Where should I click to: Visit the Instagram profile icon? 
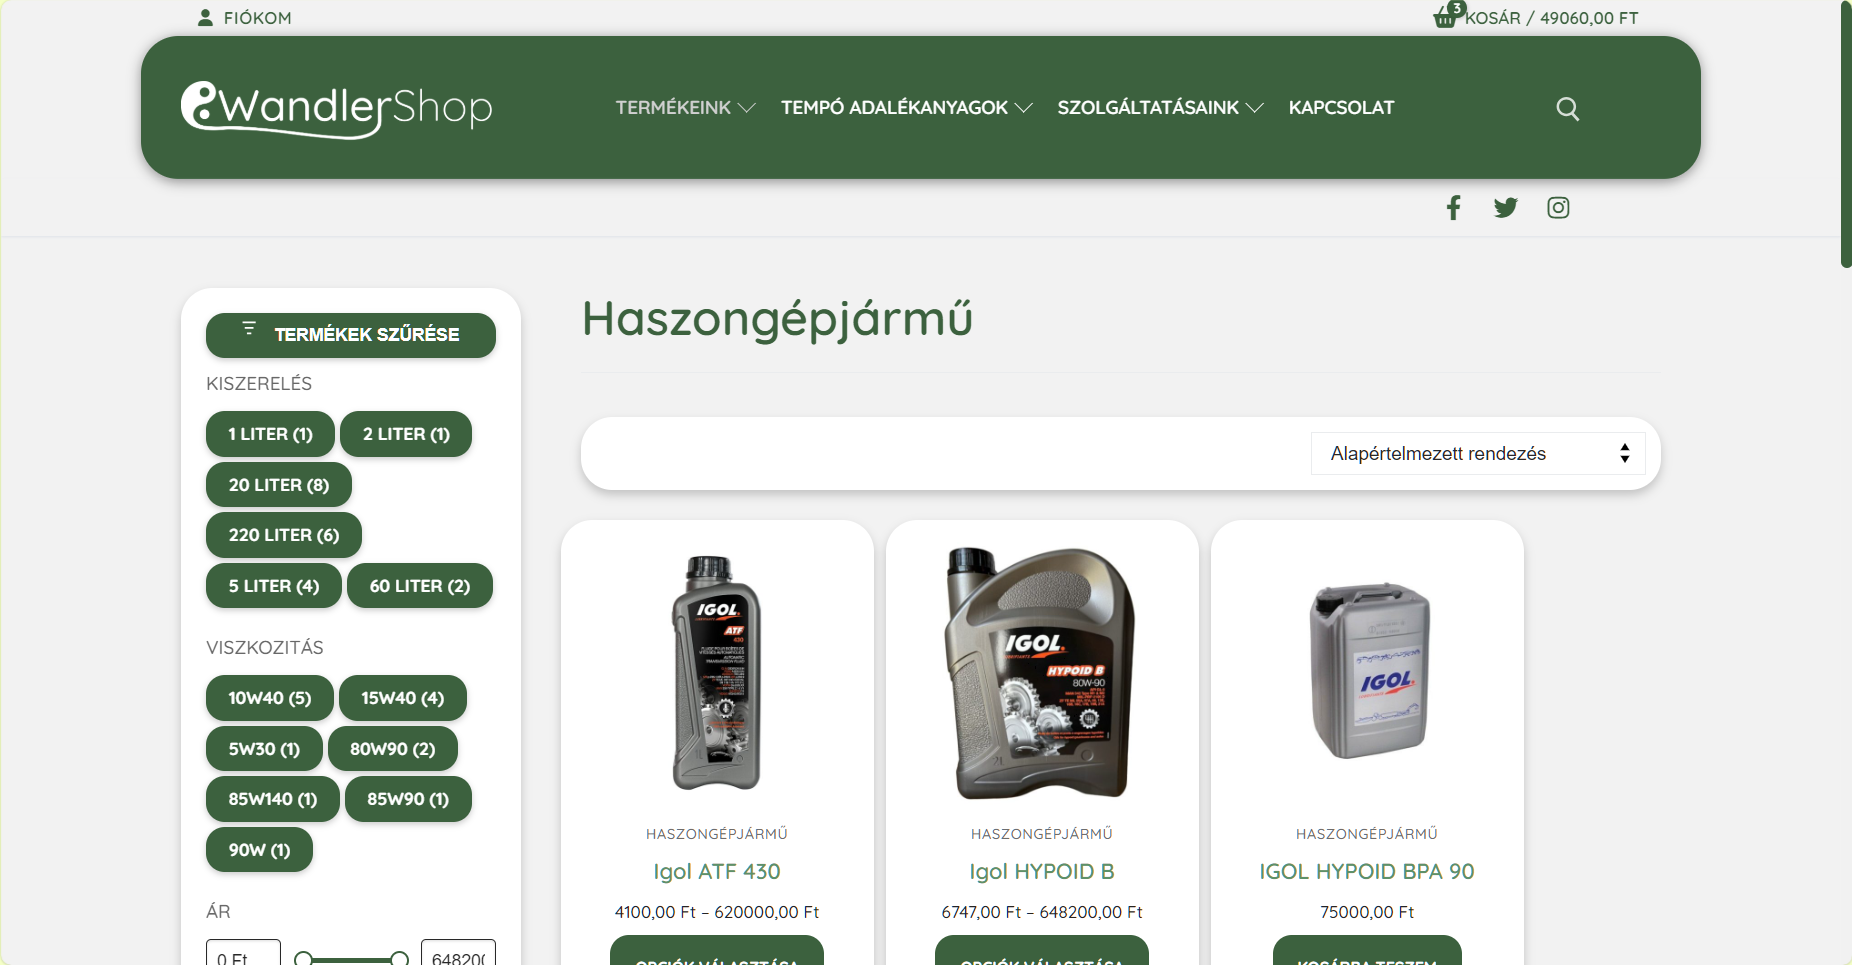point(1558,207)
